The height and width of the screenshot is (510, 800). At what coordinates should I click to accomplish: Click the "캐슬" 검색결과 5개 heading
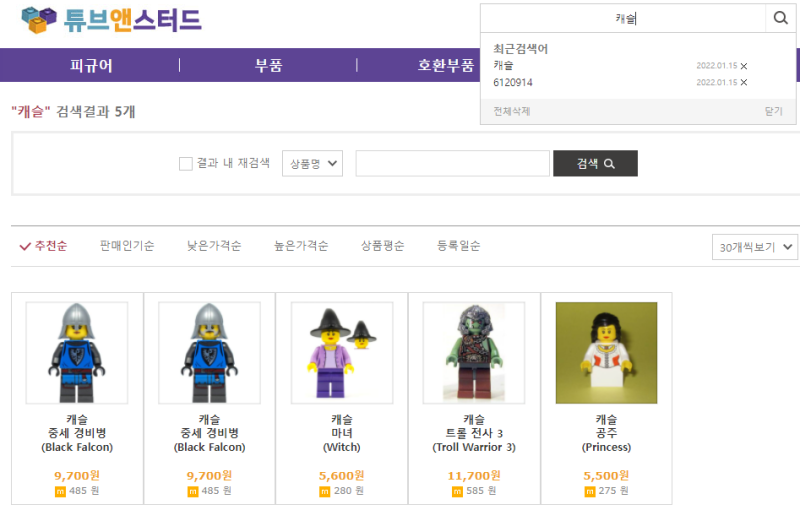coord(73,111)
